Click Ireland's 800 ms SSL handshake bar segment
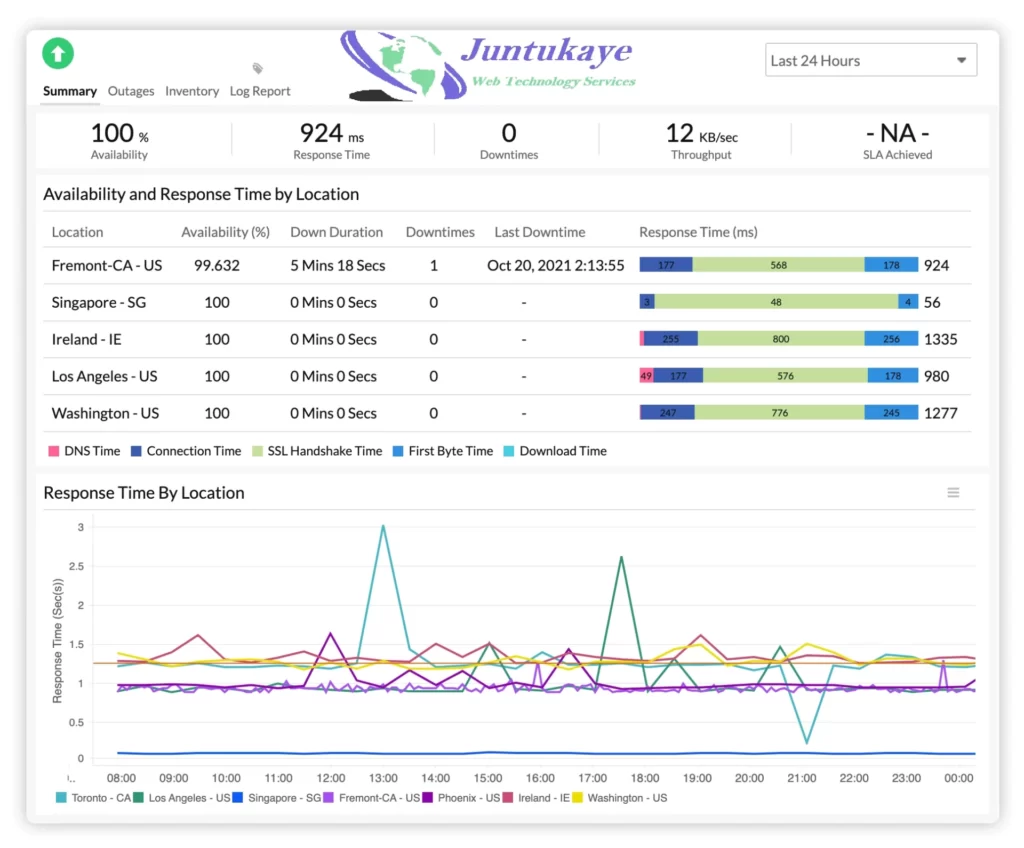Viewport: 1024px width, 848px height. (780, 339)
